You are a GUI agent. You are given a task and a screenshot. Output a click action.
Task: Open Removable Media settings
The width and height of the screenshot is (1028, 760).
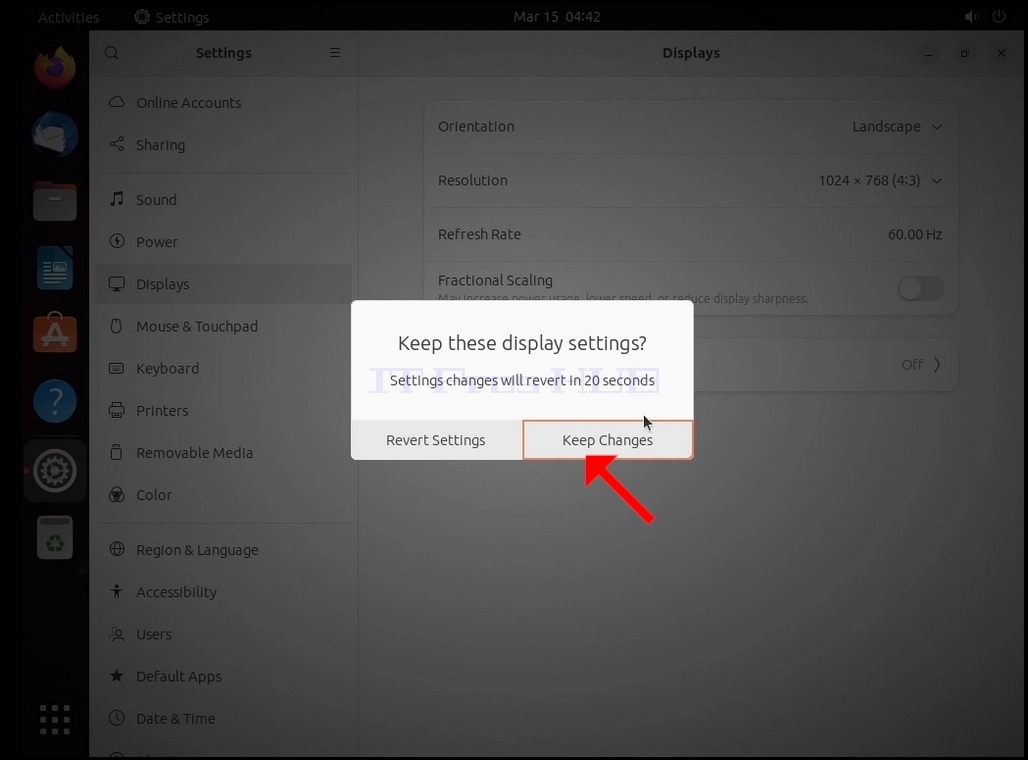pyautogui.click(x=224, y=452)
